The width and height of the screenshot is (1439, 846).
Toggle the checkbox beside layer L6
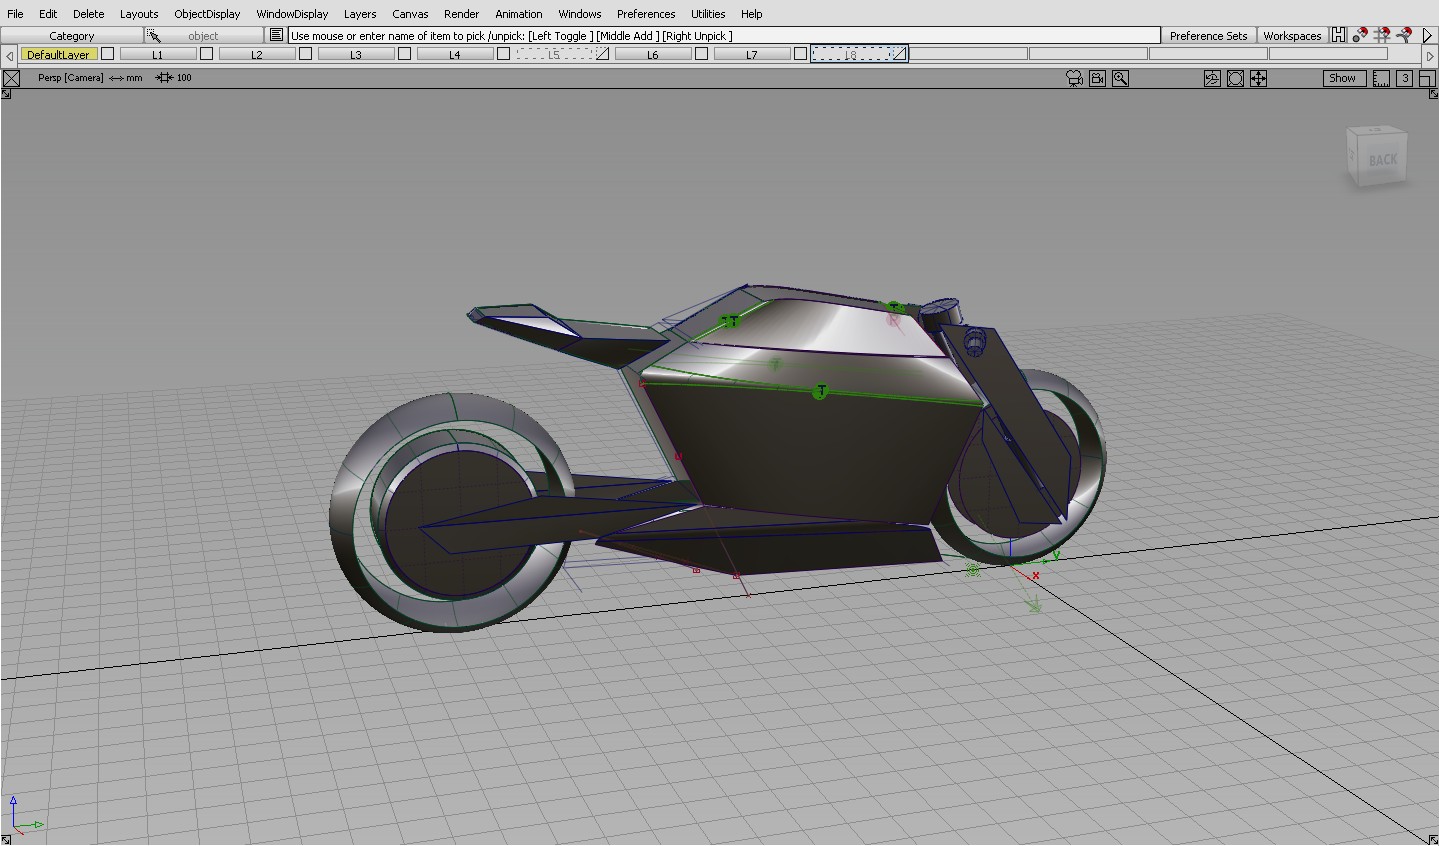[701, 54]
